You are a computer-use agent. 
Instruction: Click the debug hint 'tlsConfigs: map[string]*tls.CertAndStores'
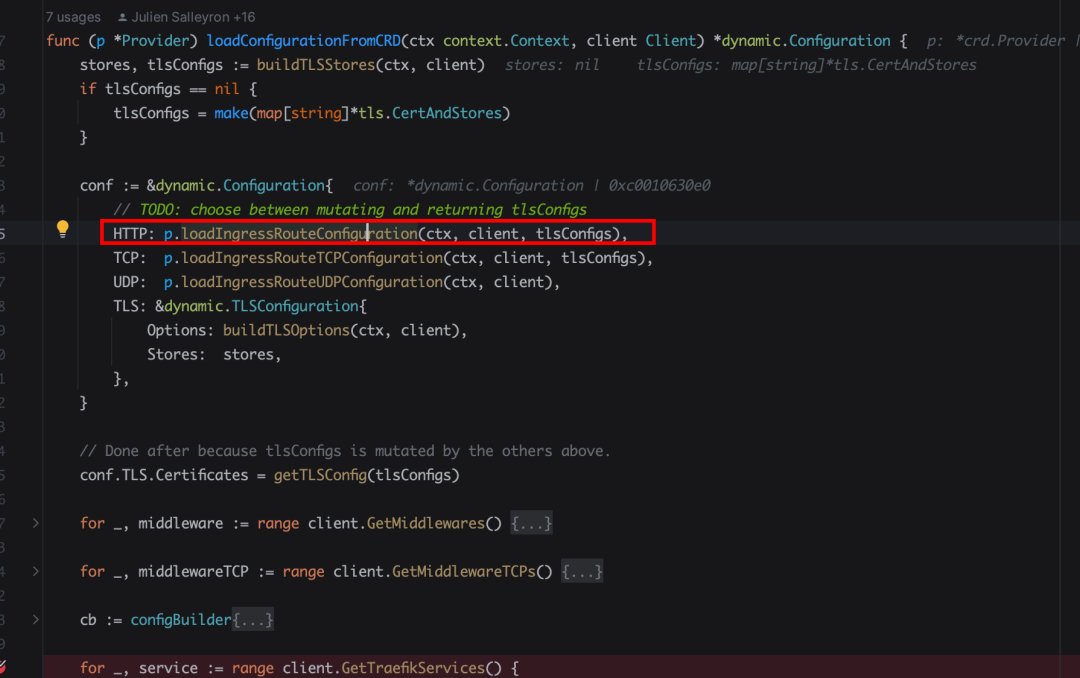806,65
